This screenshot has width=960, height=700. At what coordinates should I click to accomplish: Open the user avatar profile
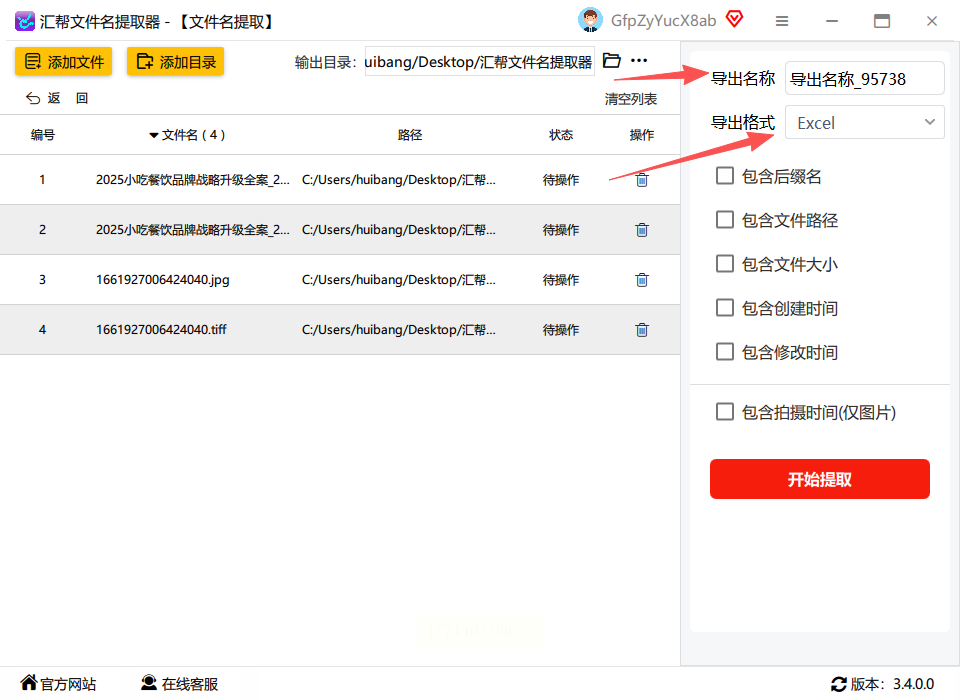[590, 20]
